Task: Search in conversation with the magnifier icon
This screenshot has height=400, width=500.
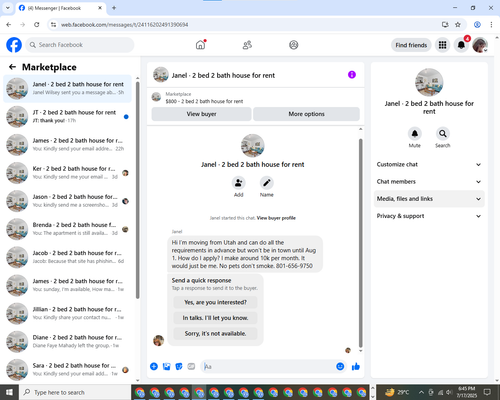Action: (x=443, y=134)
